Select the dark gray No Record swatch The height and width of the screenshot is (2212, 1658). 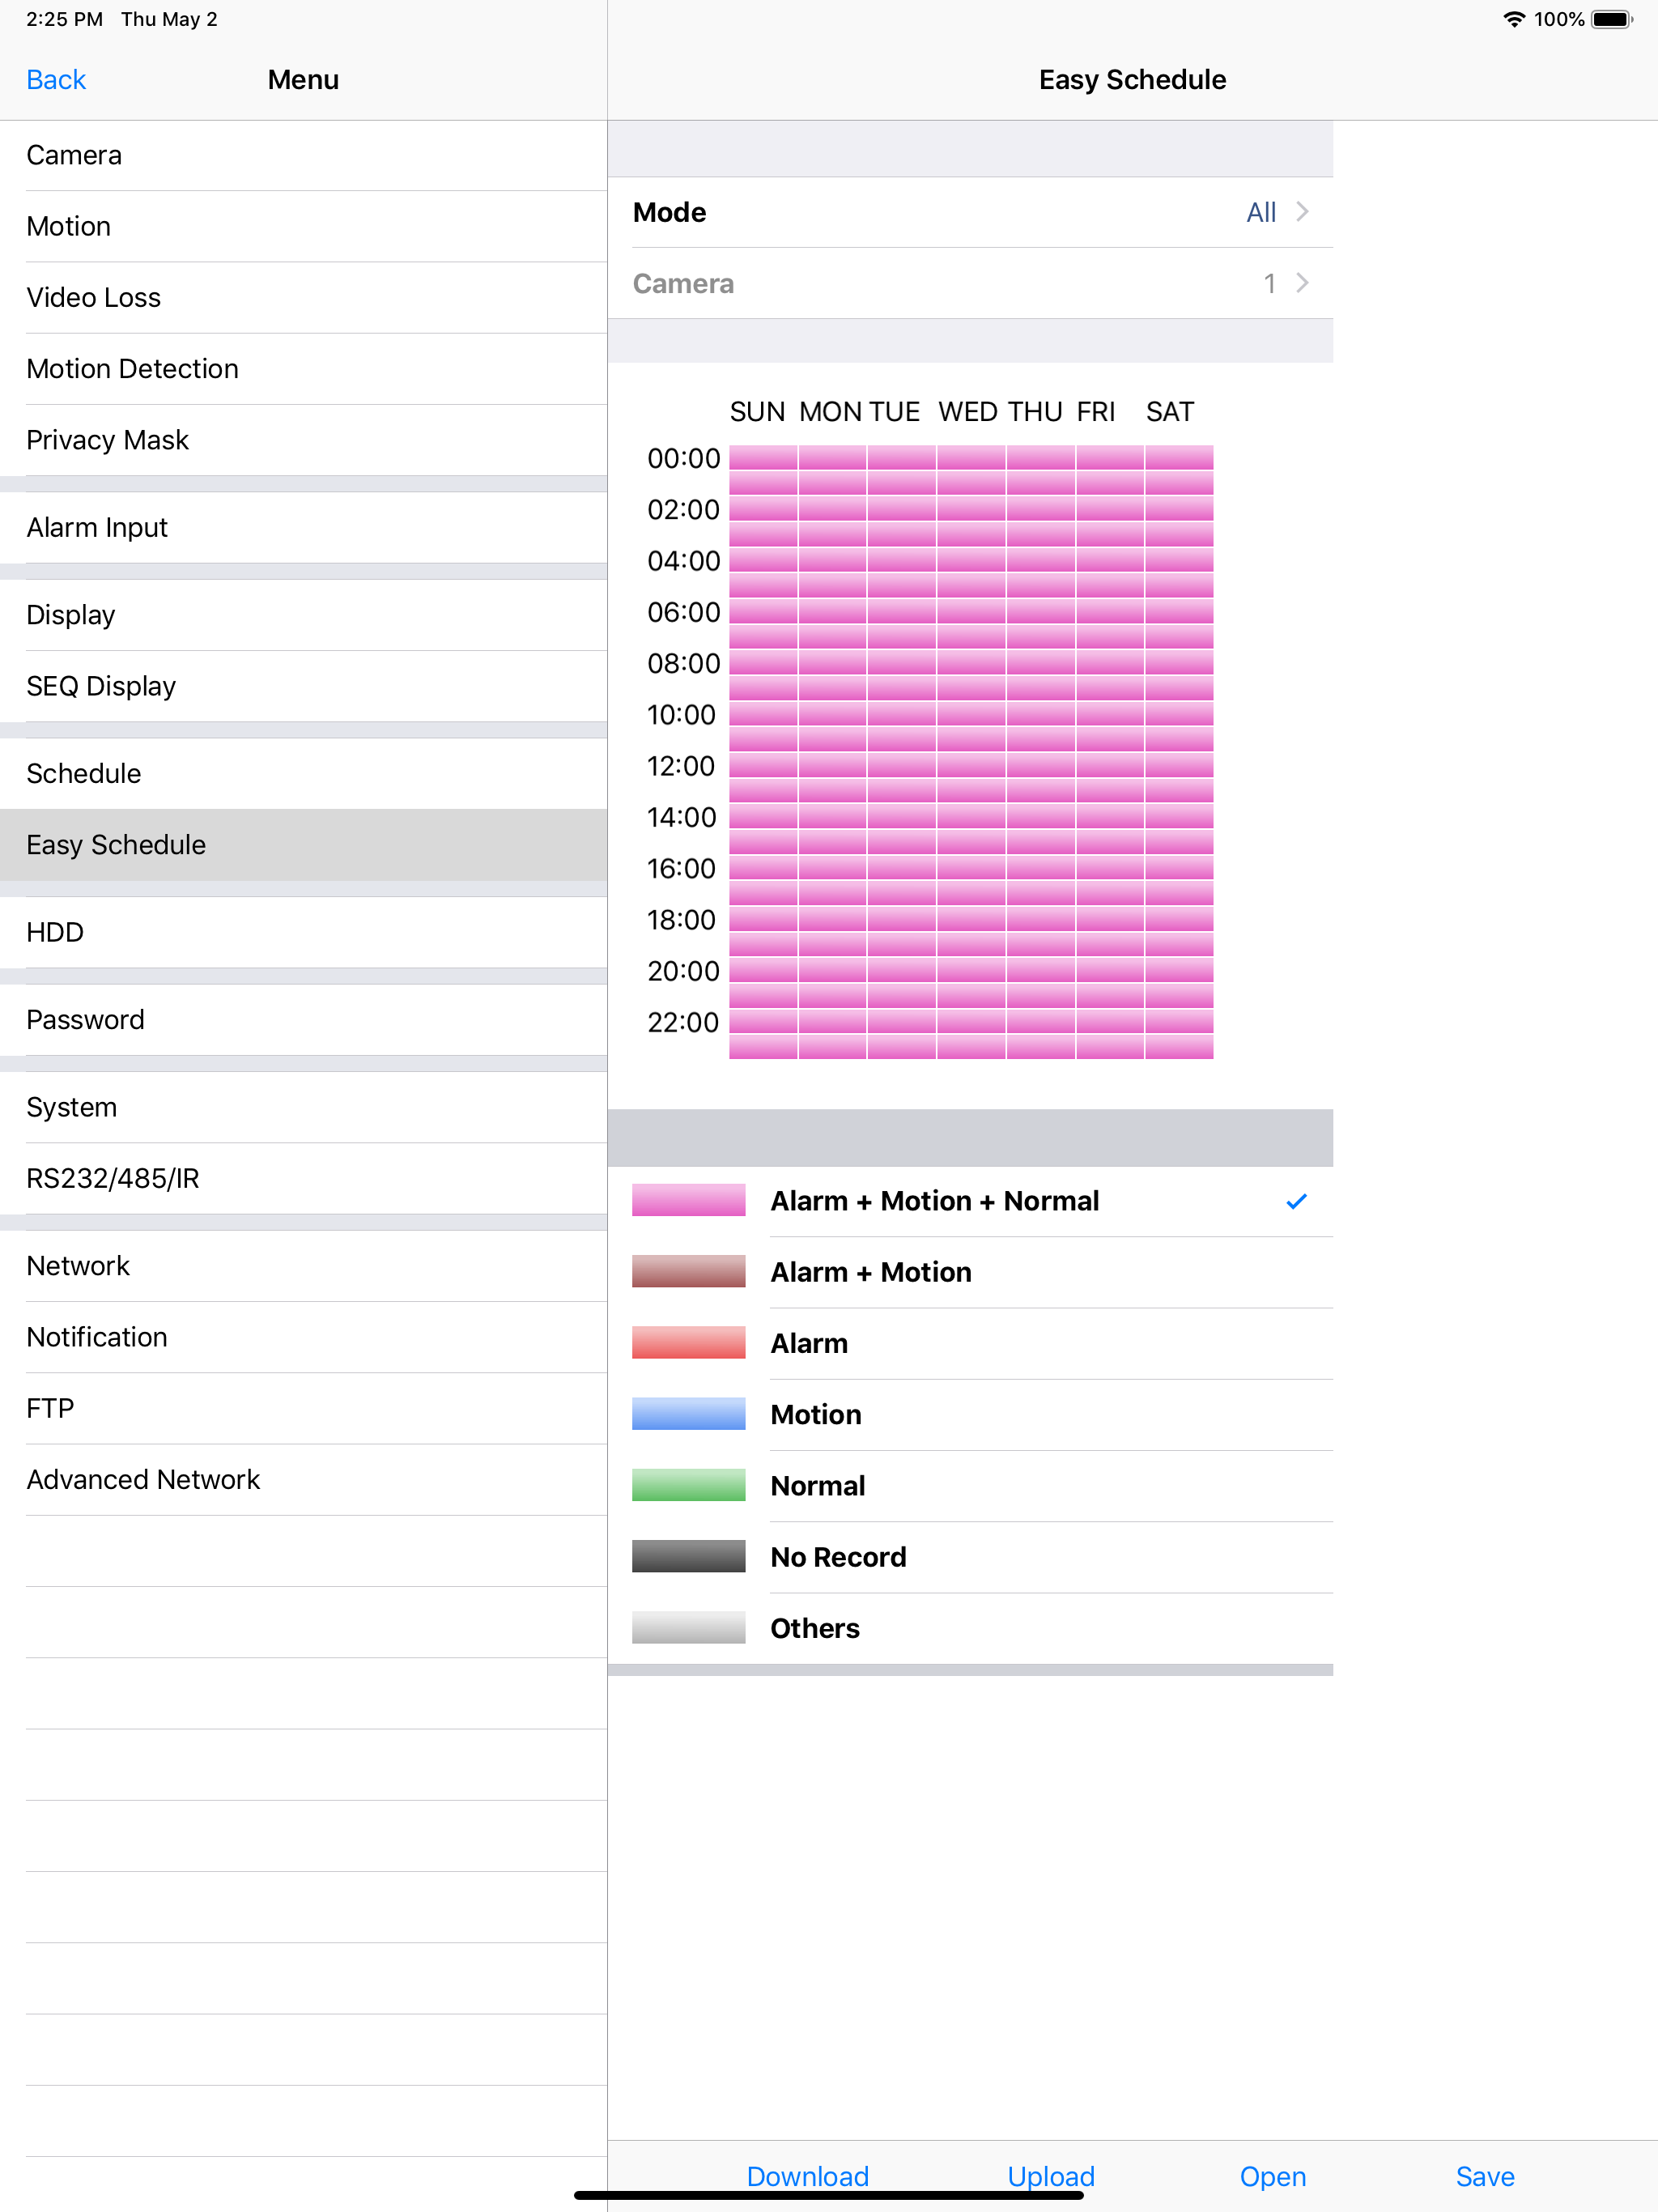688,1556
